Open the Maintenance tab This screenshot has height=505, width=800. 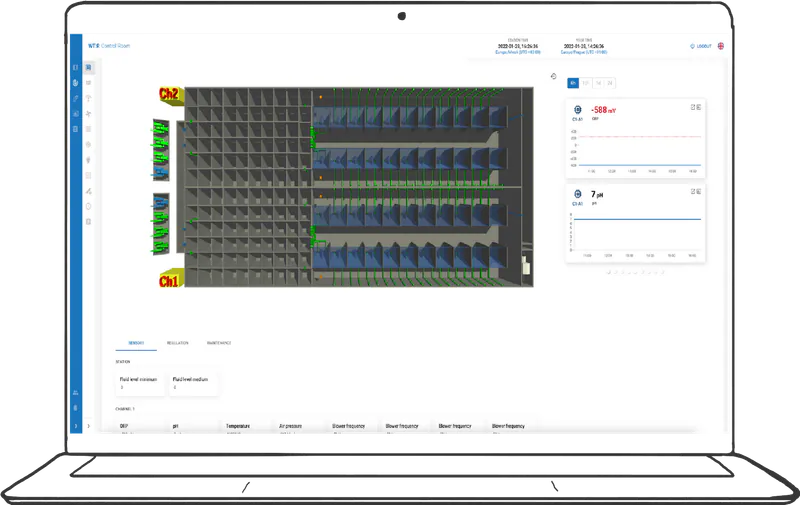point(219,343)
